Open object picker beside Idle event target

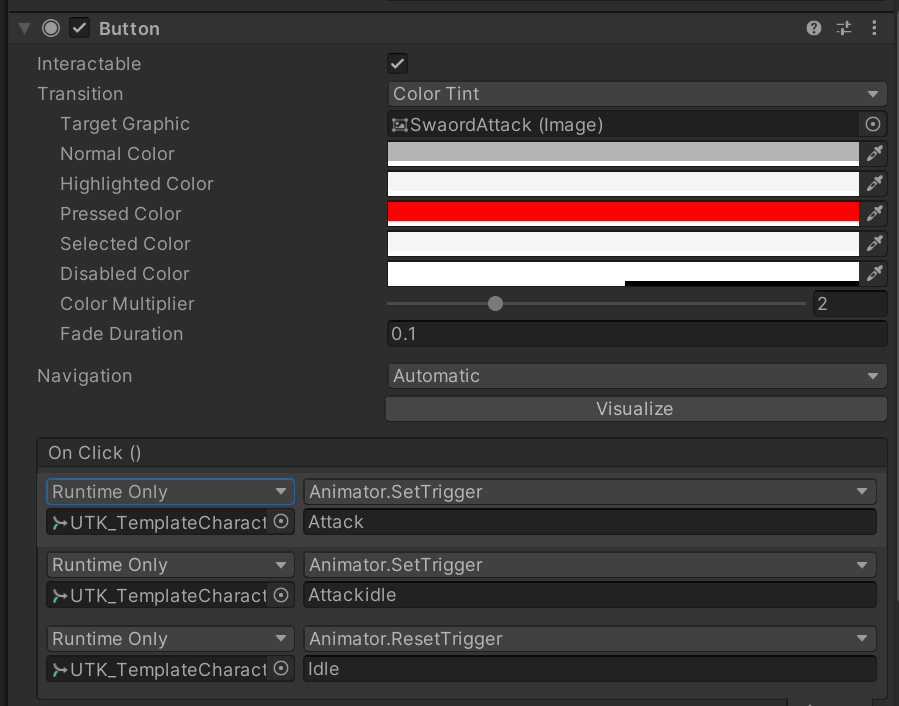(281, 669)
